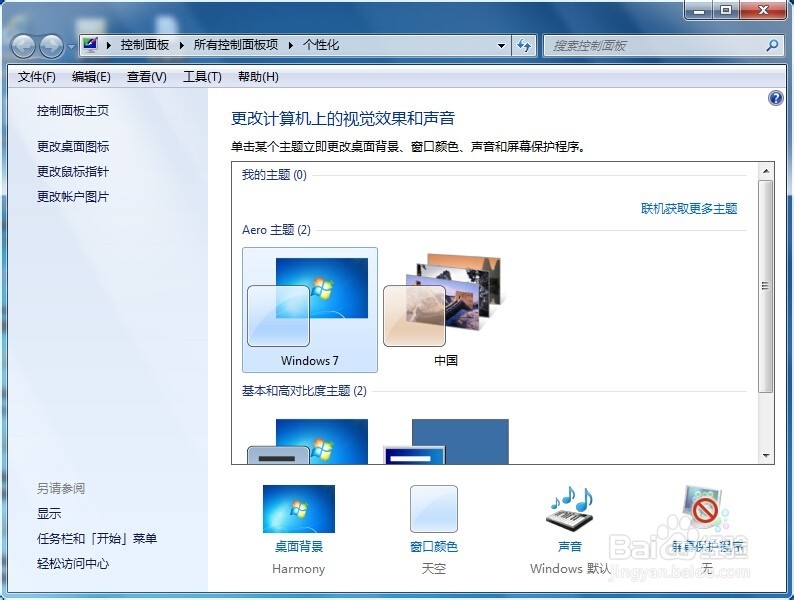
Task: Minimize the Personalization window
Action: pyautogui.click(x=700, y=10)
